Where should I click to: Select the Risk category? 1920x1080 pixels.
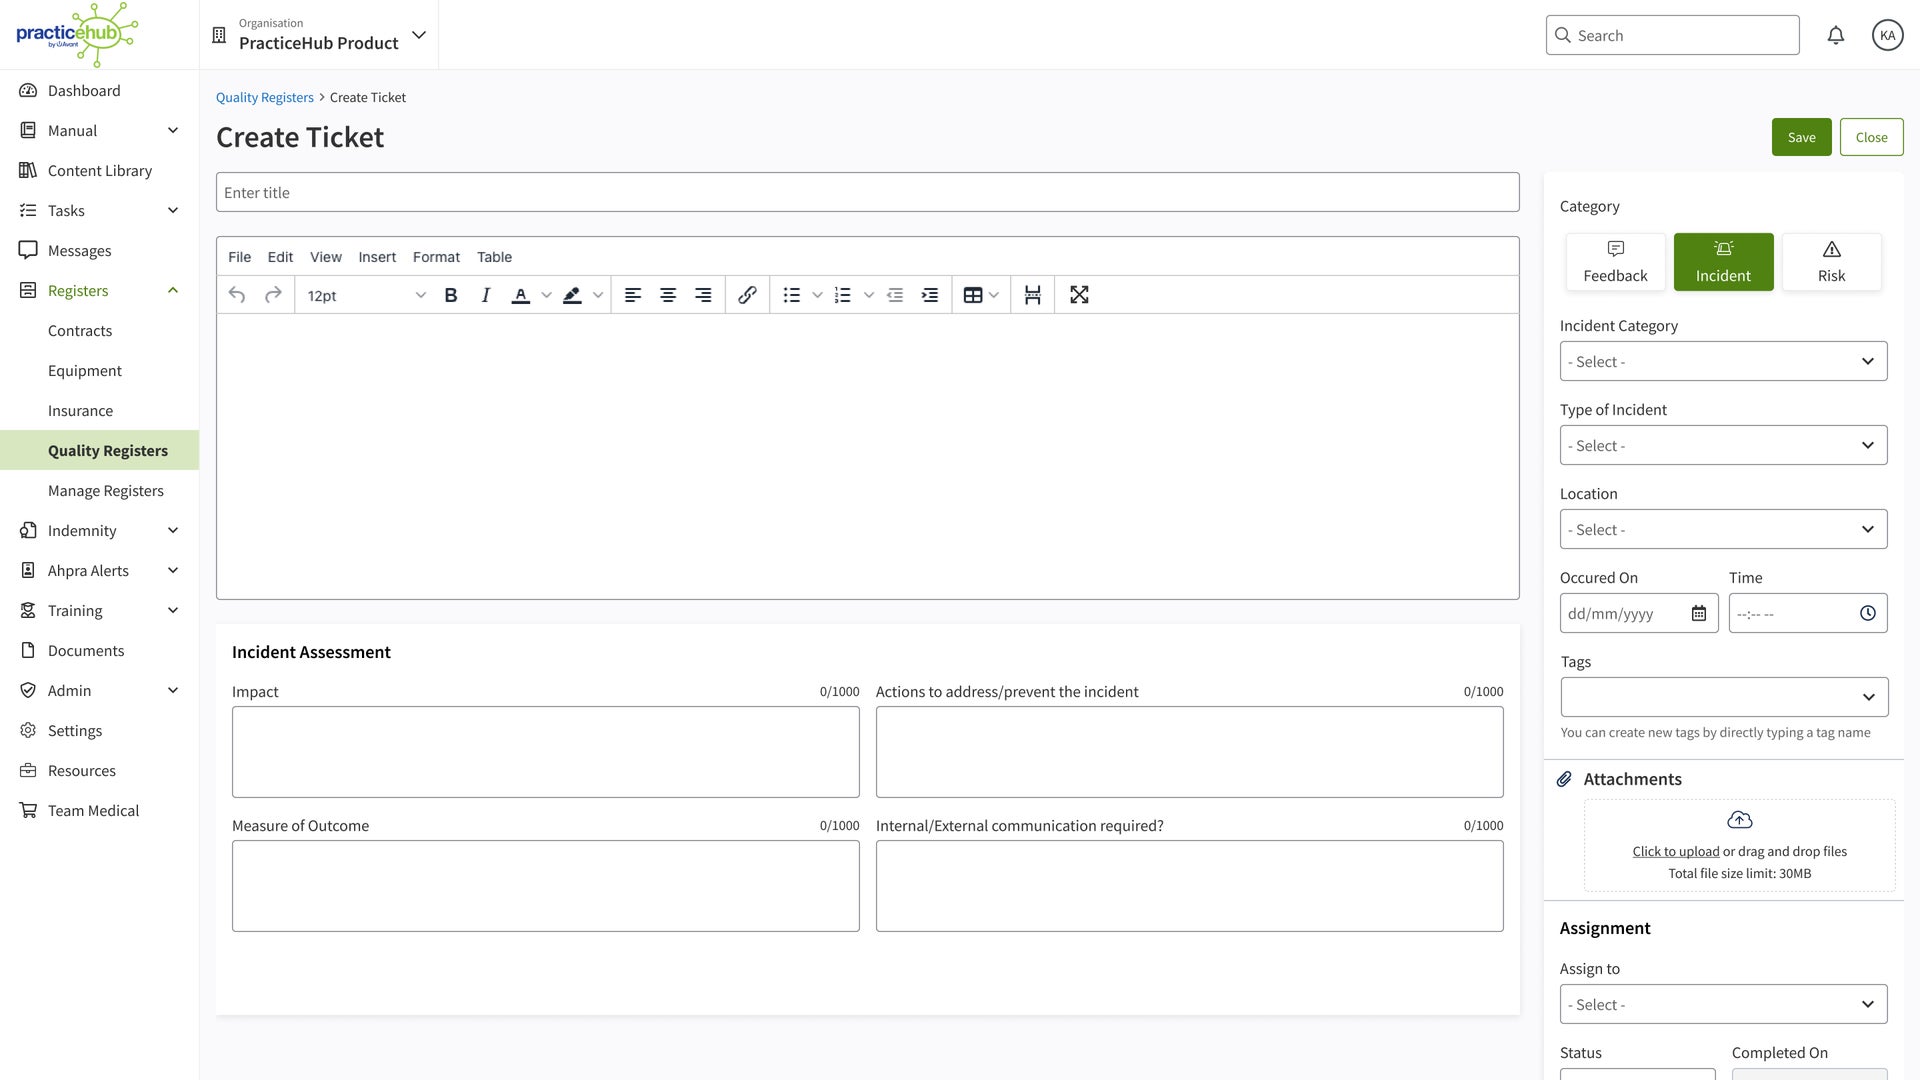point(1831,262)
